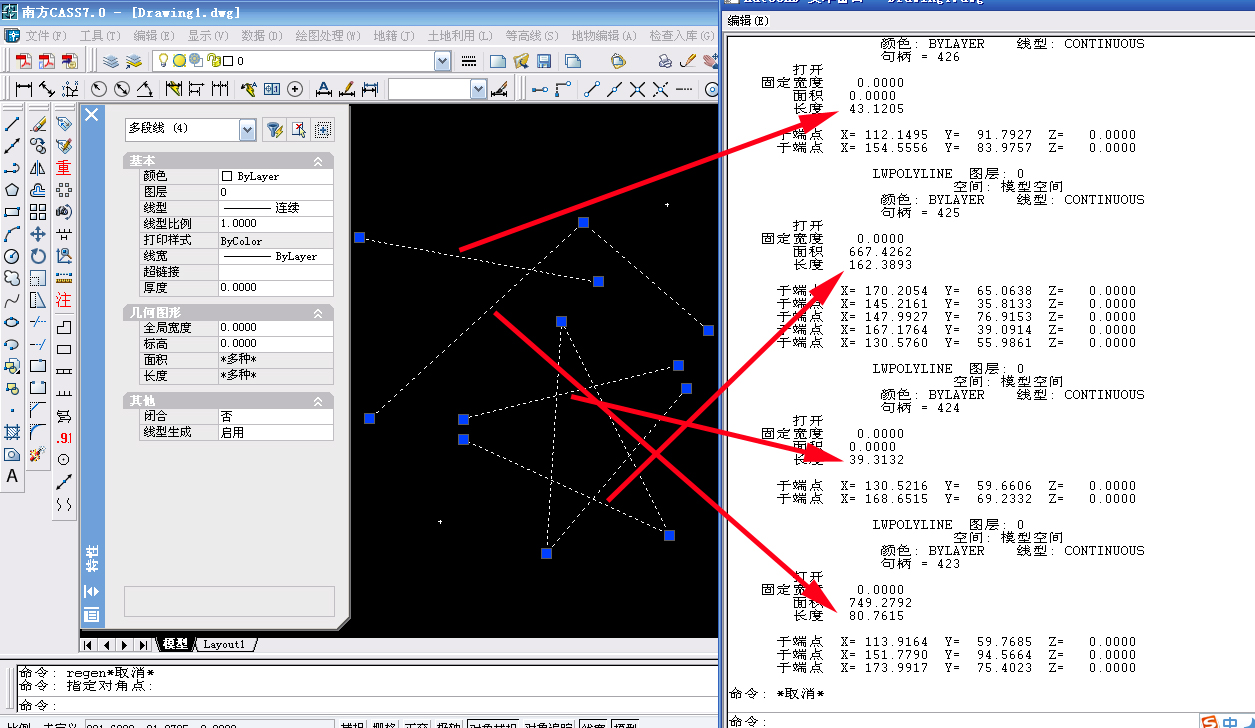Image resolution: width=1255 pixels, height=728 pixels.
Task: Open the 绘图处理(W) menu
Action: pos(327,35)
